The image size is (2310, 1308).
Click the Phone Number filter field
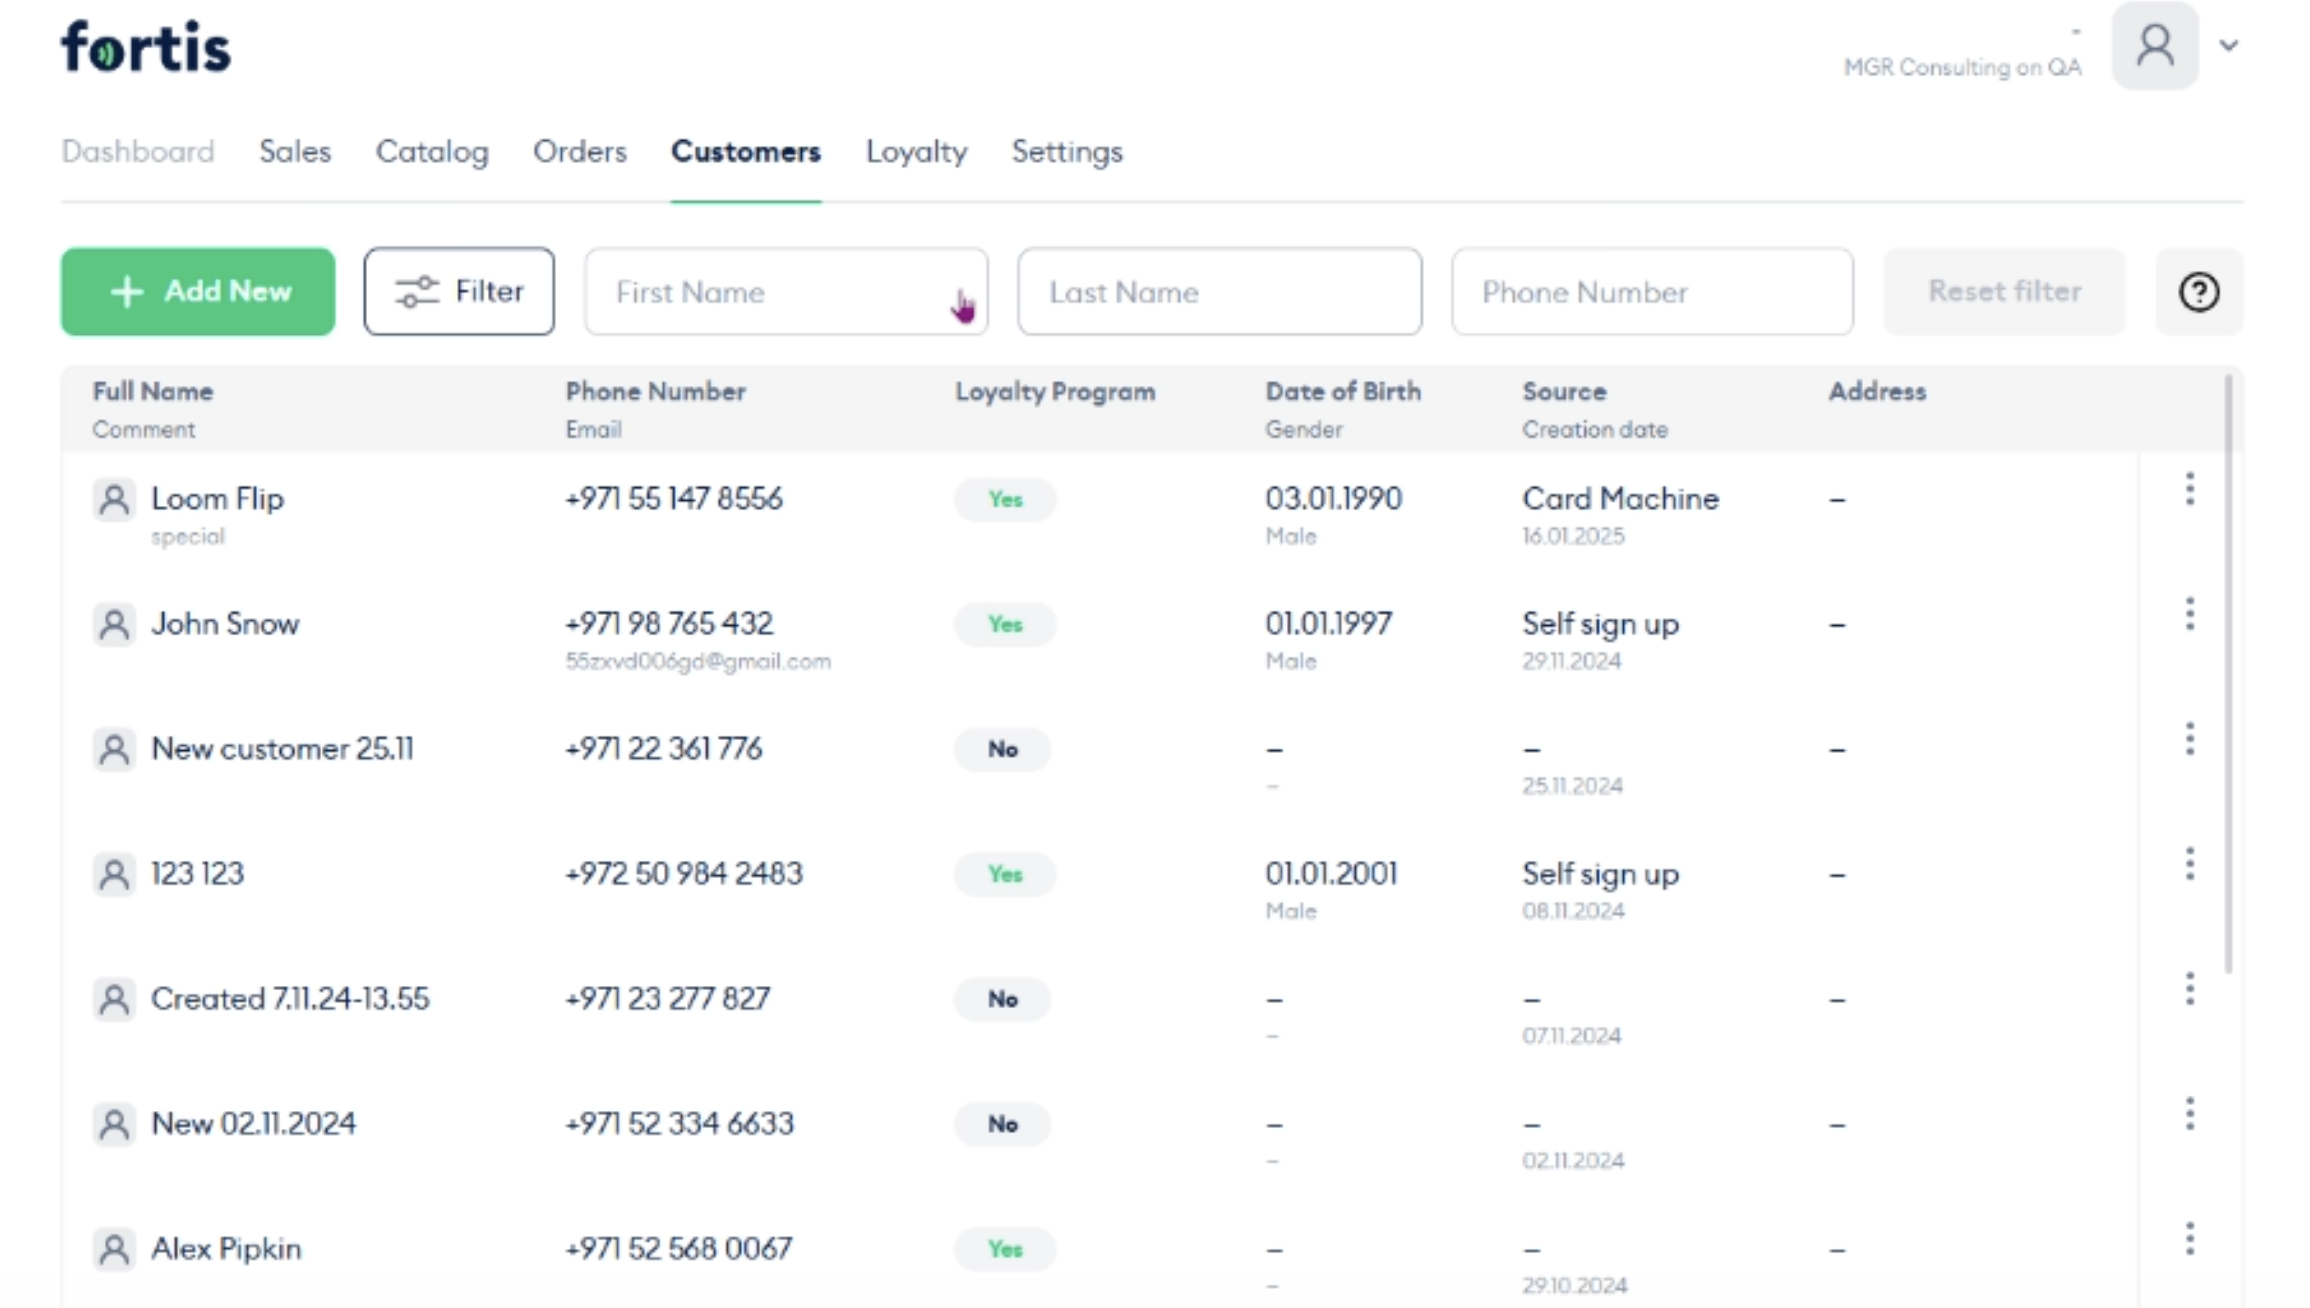point(1652,292)
